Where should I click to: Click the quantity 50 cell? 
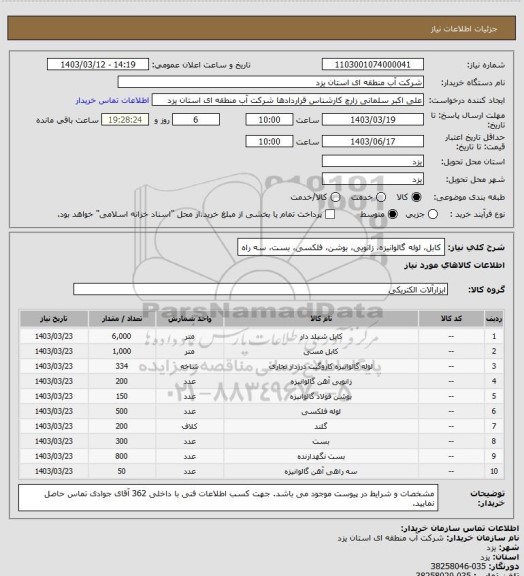click(122, 472)
